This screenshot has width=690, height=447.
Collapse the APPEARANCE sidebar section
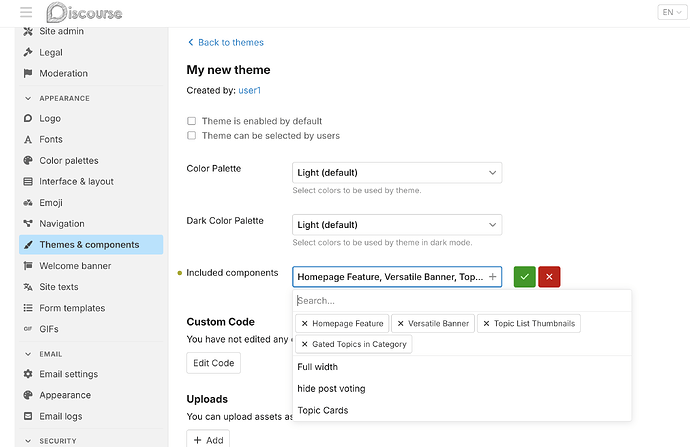coord(28,98)
